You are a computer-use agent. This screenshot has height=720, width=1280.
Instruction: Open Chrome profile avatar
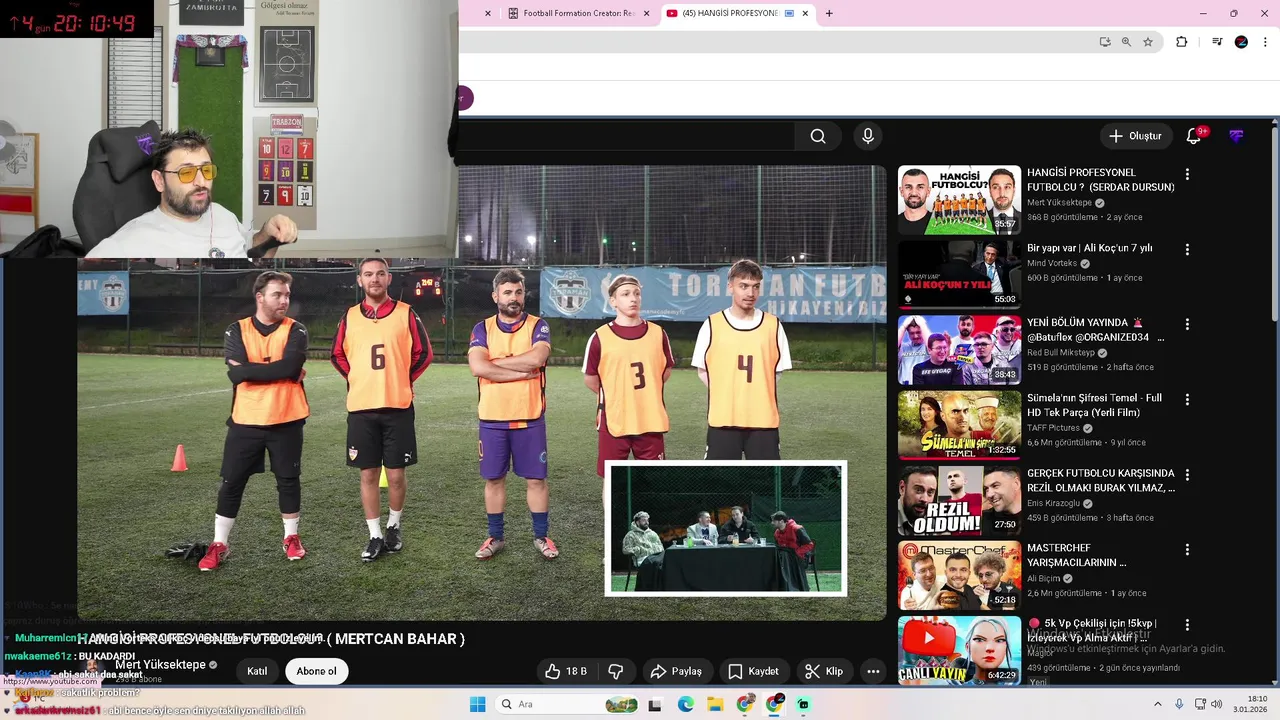(1241, 42)
